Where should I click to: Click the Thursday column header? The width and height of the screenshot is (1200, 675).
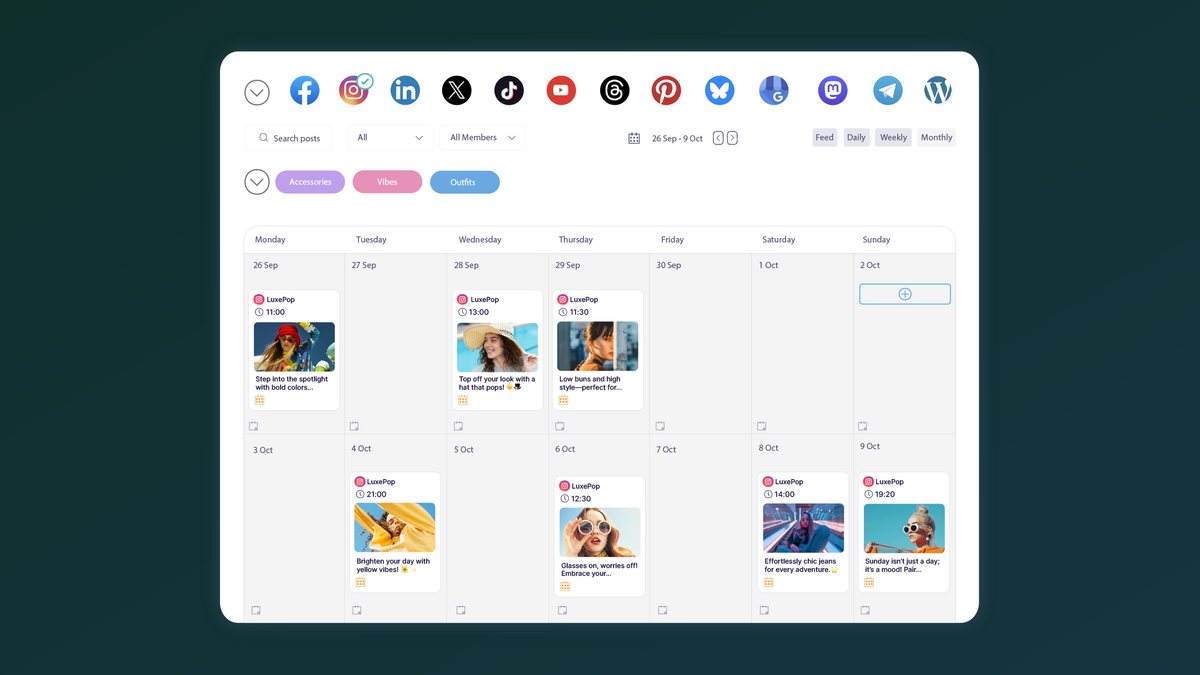[x=576, y=240]
